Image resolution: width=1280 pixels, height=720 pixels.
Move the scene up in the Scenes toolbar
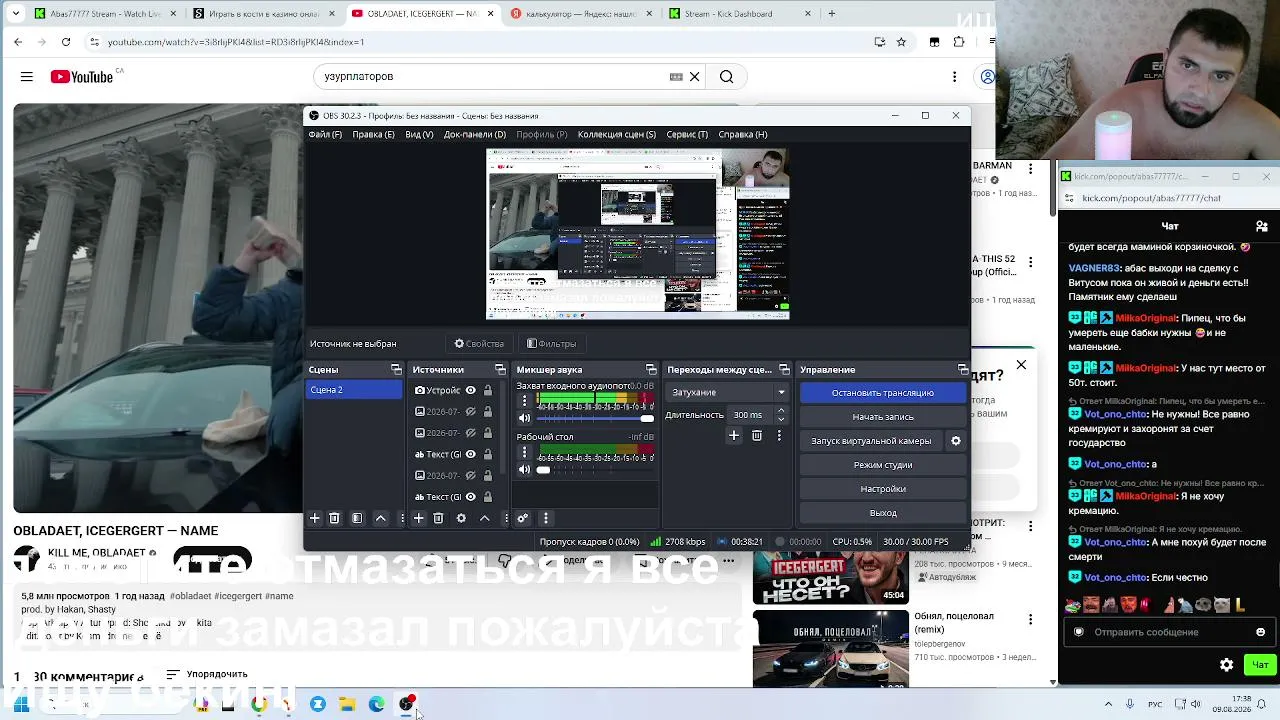381,518
